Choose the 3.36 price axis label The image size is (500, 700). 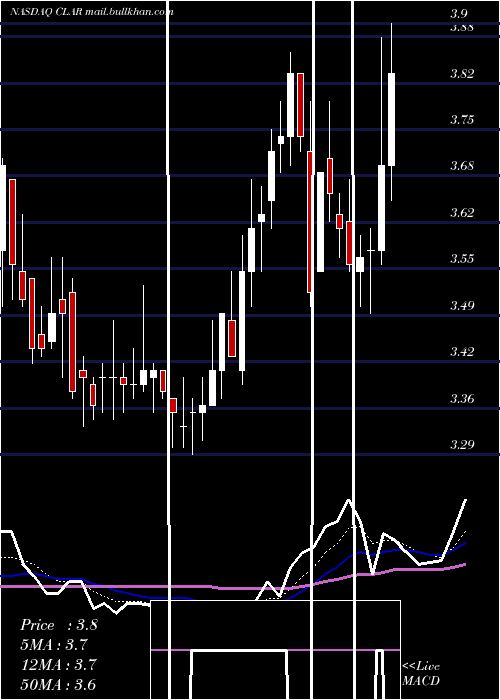(462, 398)
